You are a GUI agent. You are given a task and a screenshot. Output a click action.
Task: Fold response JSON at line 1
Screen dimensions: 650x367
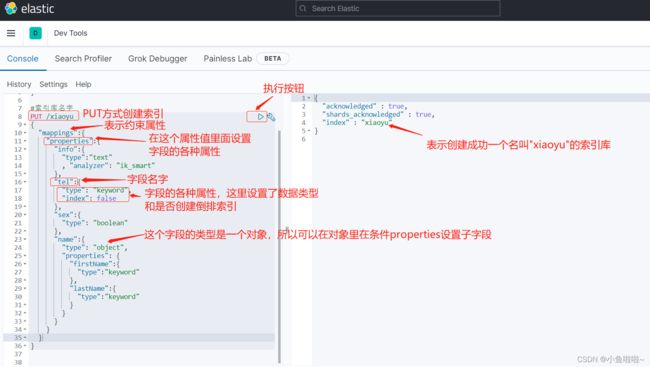(x=309, y=98)
